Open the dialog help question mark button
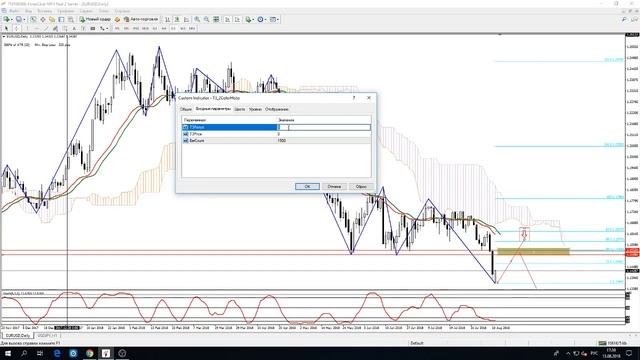Image resolution: width=640 pixels, height=360 pixels. pyautogui.click(x=354, y=98)
